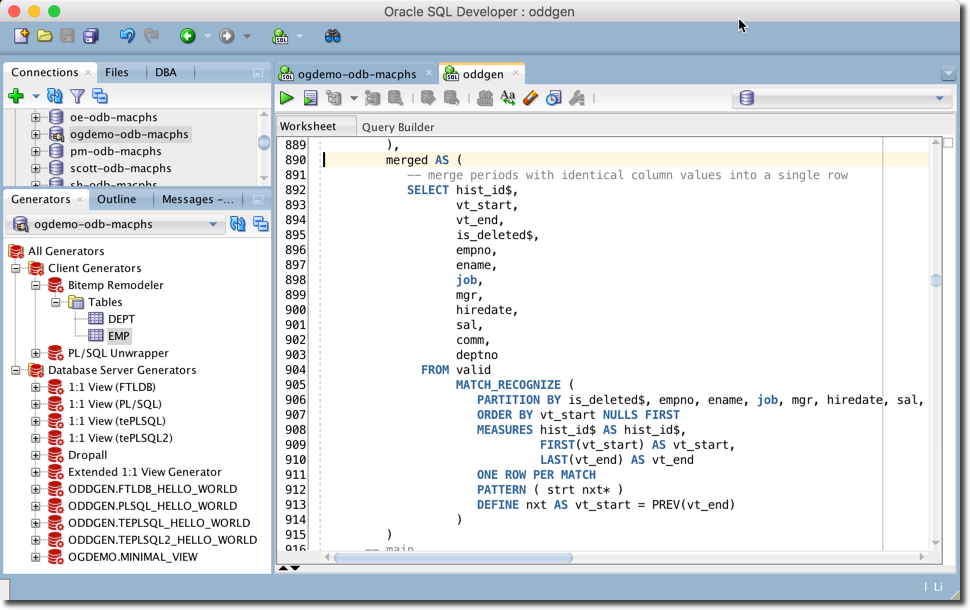Screen dimensions: 970x610
Task: Add a new connection with green plus
Action: pyautogui.click(x=16, y=96)
